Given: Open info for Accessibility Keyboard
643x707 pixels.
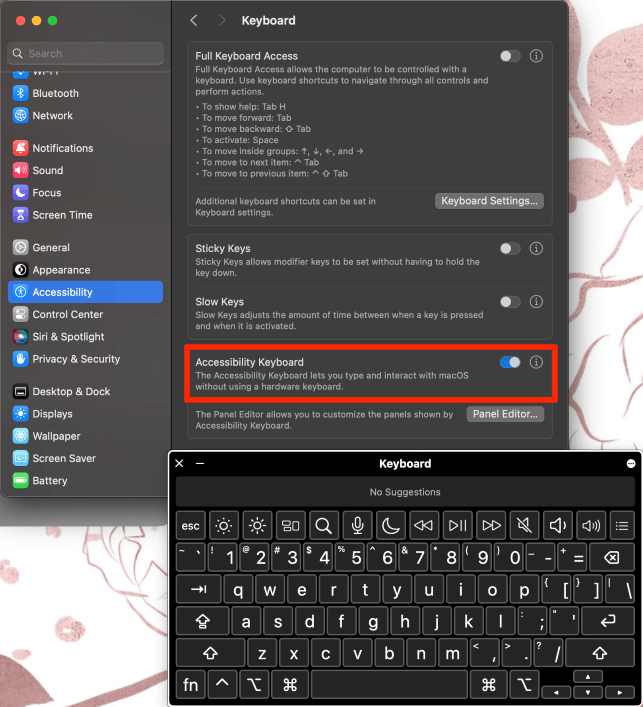Looking at the screenshot, I should 536,362.
